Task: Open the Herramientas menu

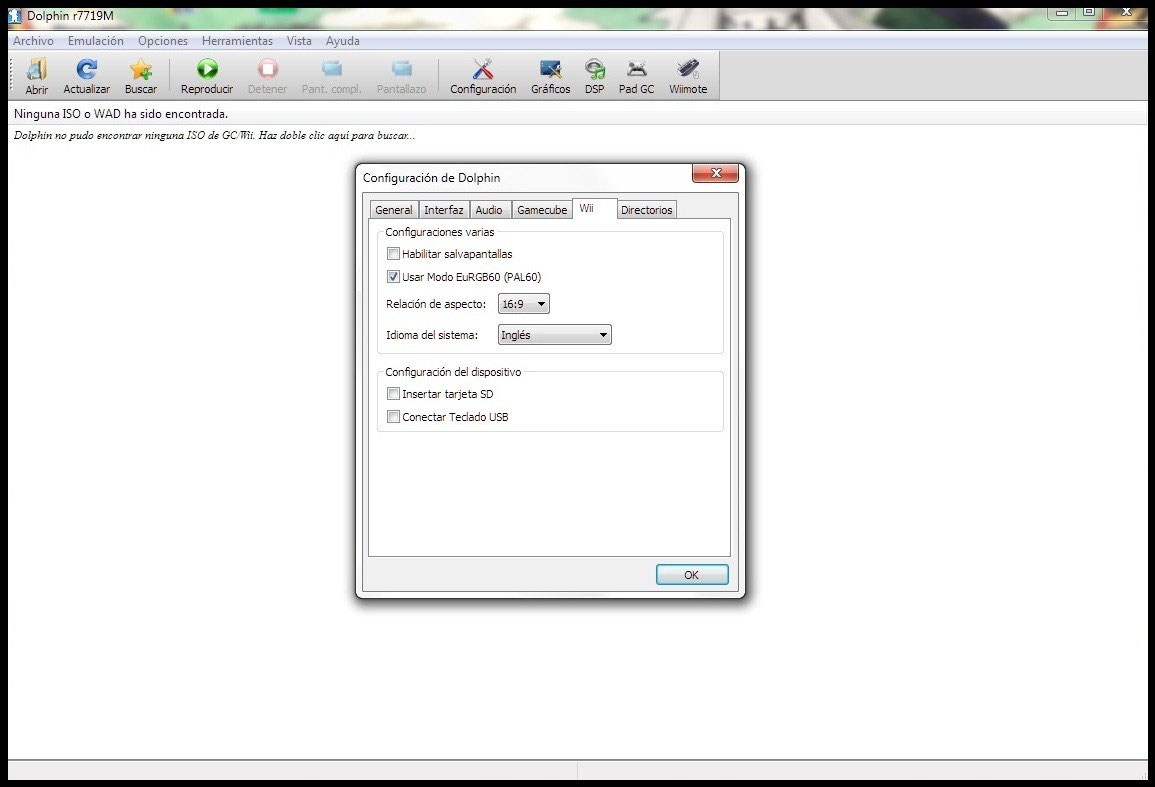Action: (x=237, y=41)
